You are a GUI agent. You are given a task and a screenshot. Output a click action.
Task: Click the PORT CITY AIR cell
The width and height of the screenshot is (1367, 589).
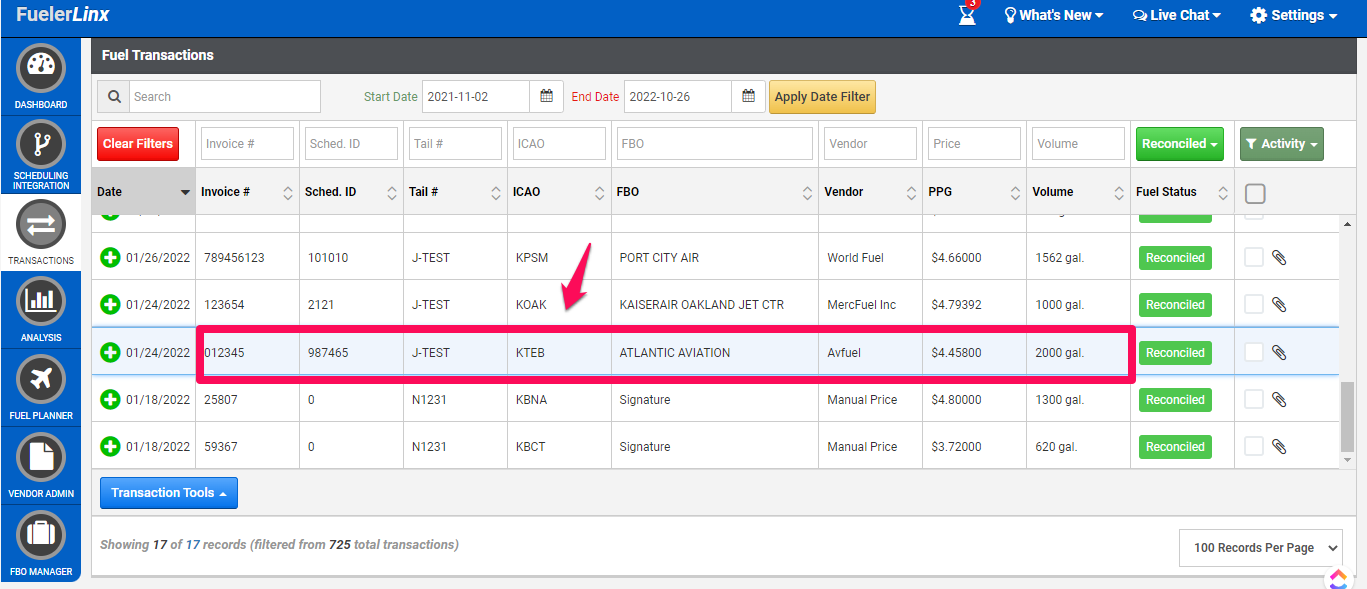pyautogui.click(x=715, y=258)
